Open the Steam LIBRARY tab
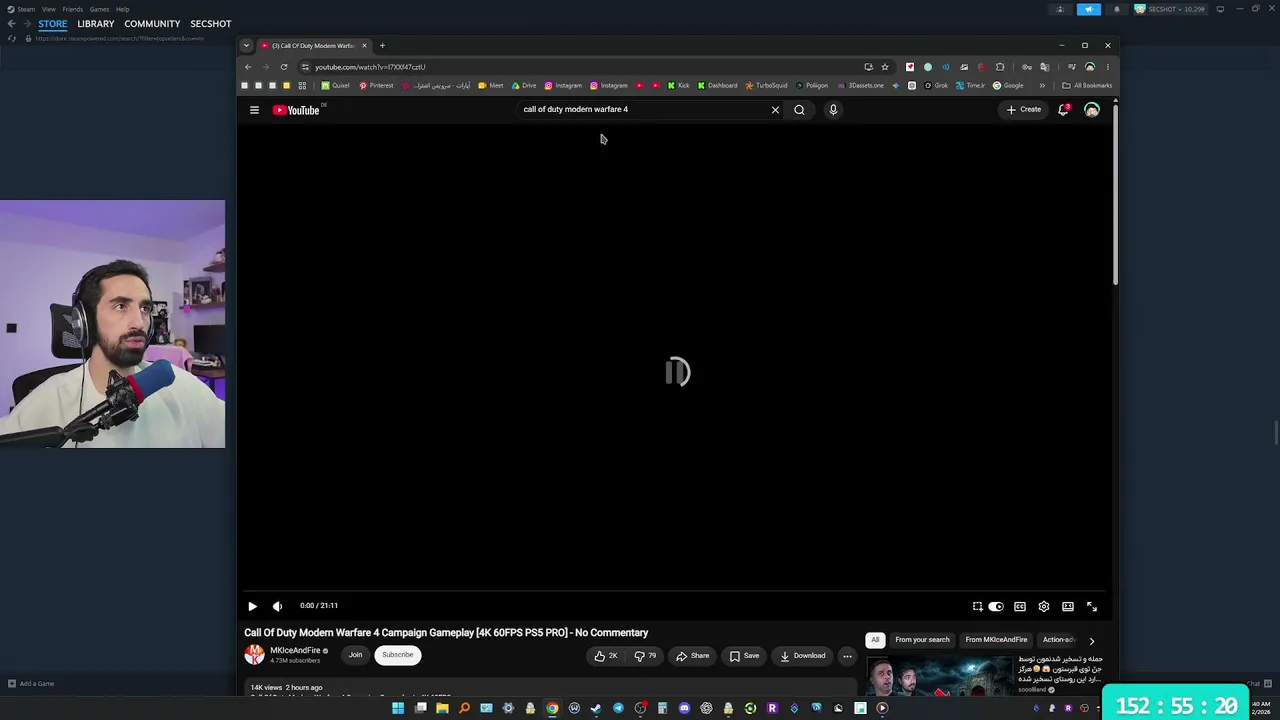The image size is (1280, 720). pyautogui.click(x=96, y=24)
